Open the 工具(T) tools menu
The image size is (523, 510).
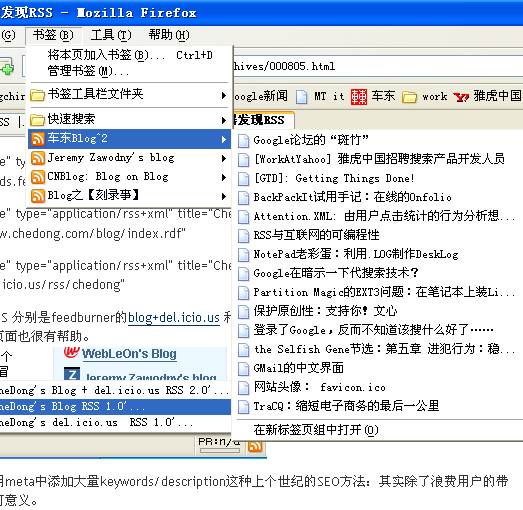coord(111,35)
